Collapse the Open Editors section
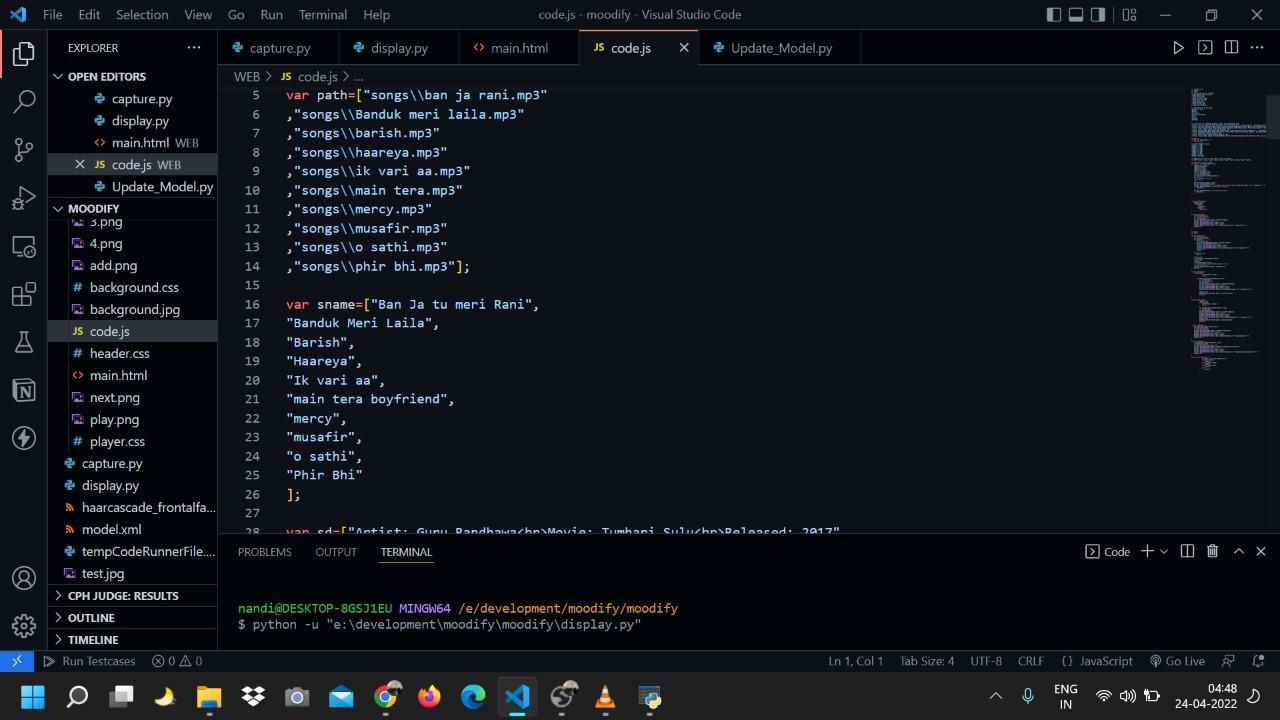The width and height of the screenshot is (1280, 720). coord(132,76)
